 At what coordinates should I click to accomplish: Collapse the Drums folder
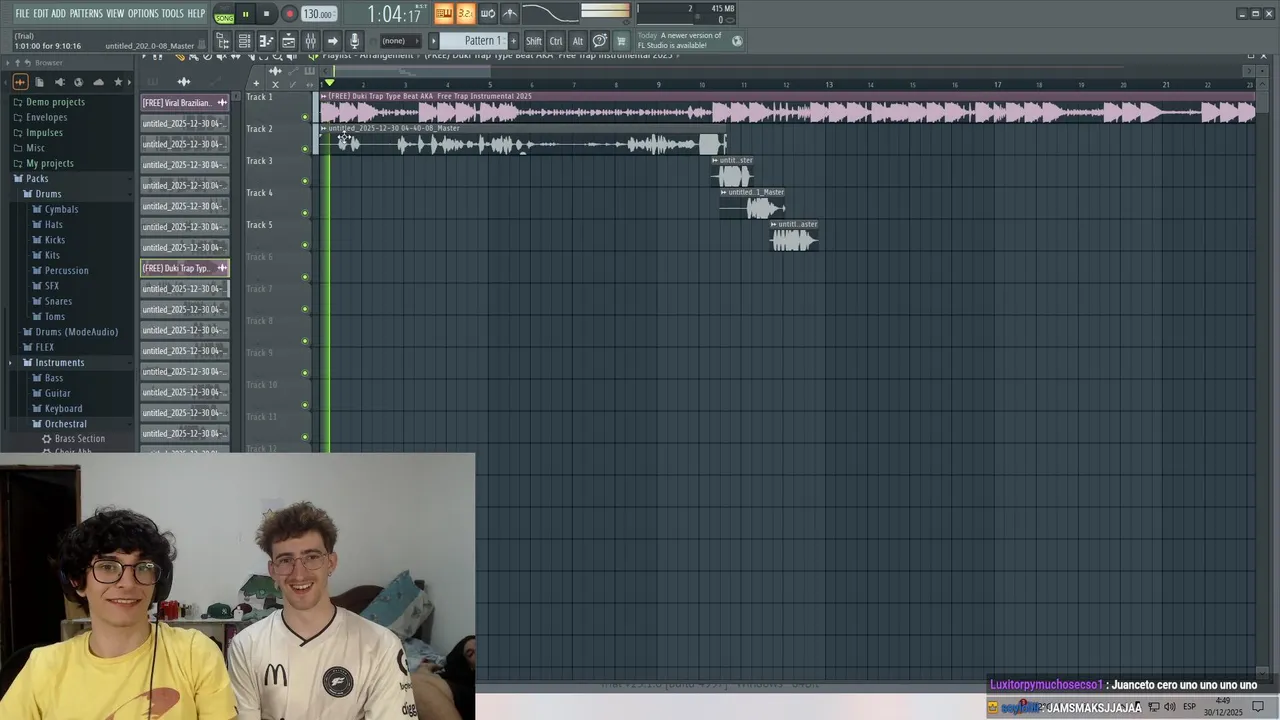48,194
